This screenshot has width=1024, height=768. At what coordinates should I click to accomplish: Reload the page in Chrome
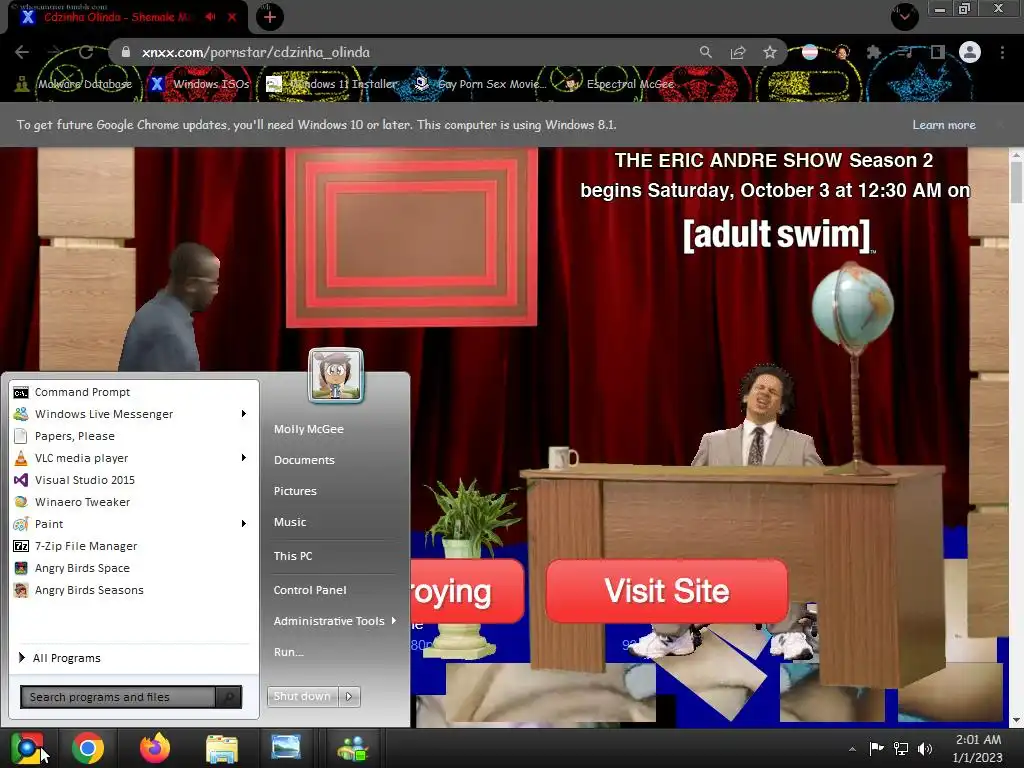(x=86, y=52)
